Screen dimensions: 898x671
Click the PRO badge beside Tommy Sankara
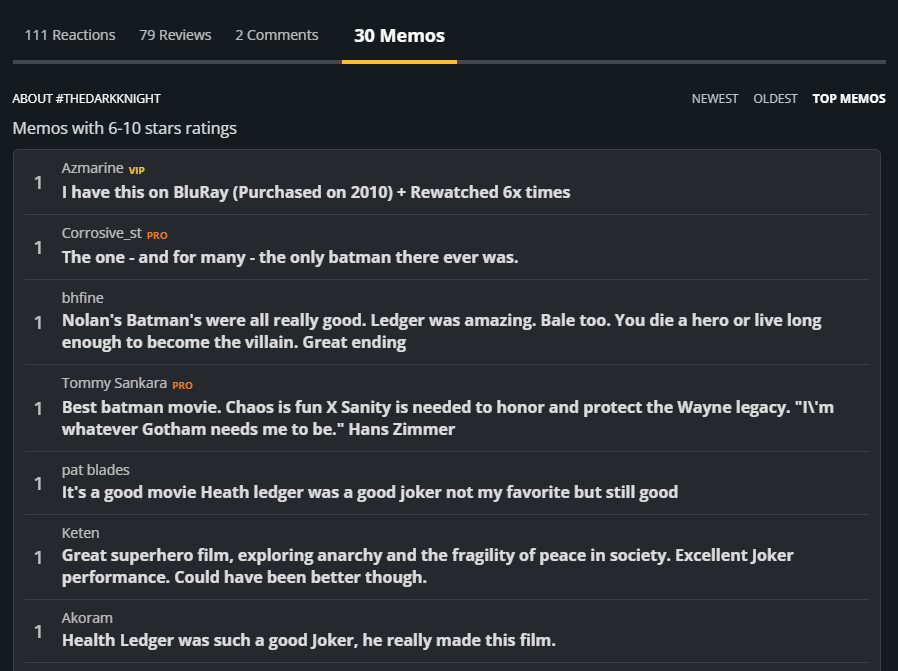tap(182, 385)
